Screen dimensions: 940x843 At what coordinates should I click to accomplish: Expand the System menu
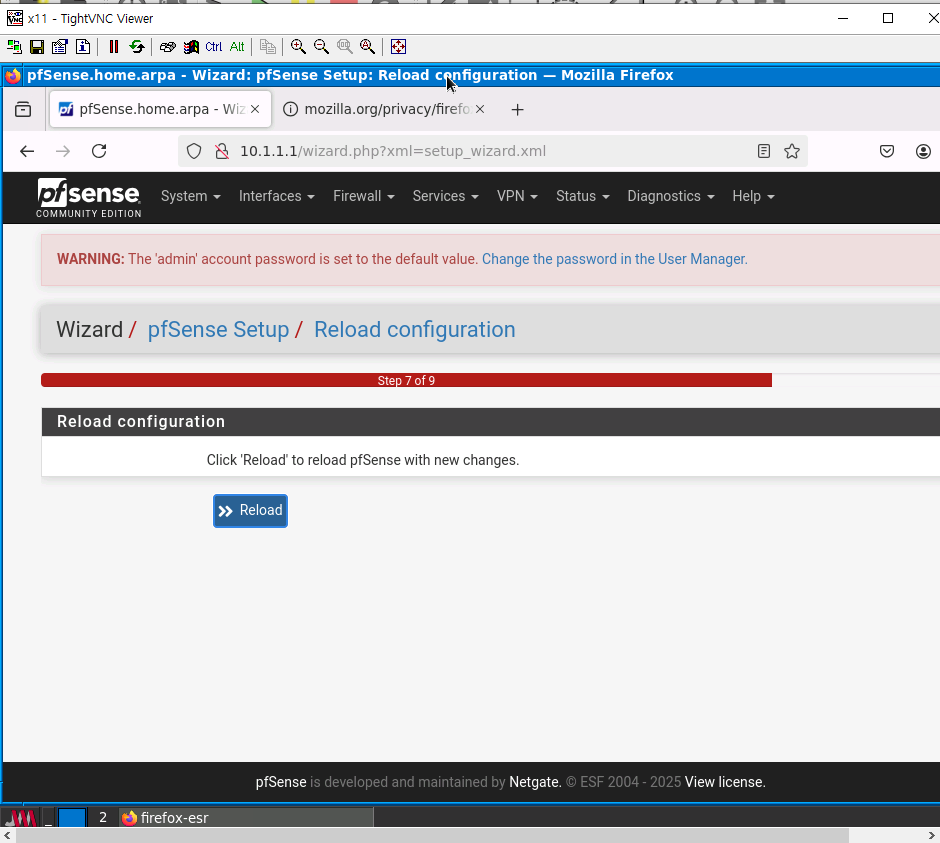pyautogui.click(x=191, y=196)
